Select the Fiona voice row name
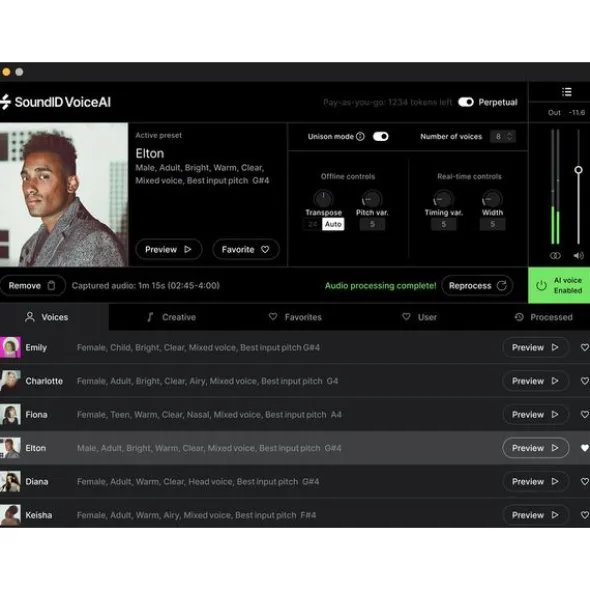Screen dimensions: 590x591 pos(36,415)
